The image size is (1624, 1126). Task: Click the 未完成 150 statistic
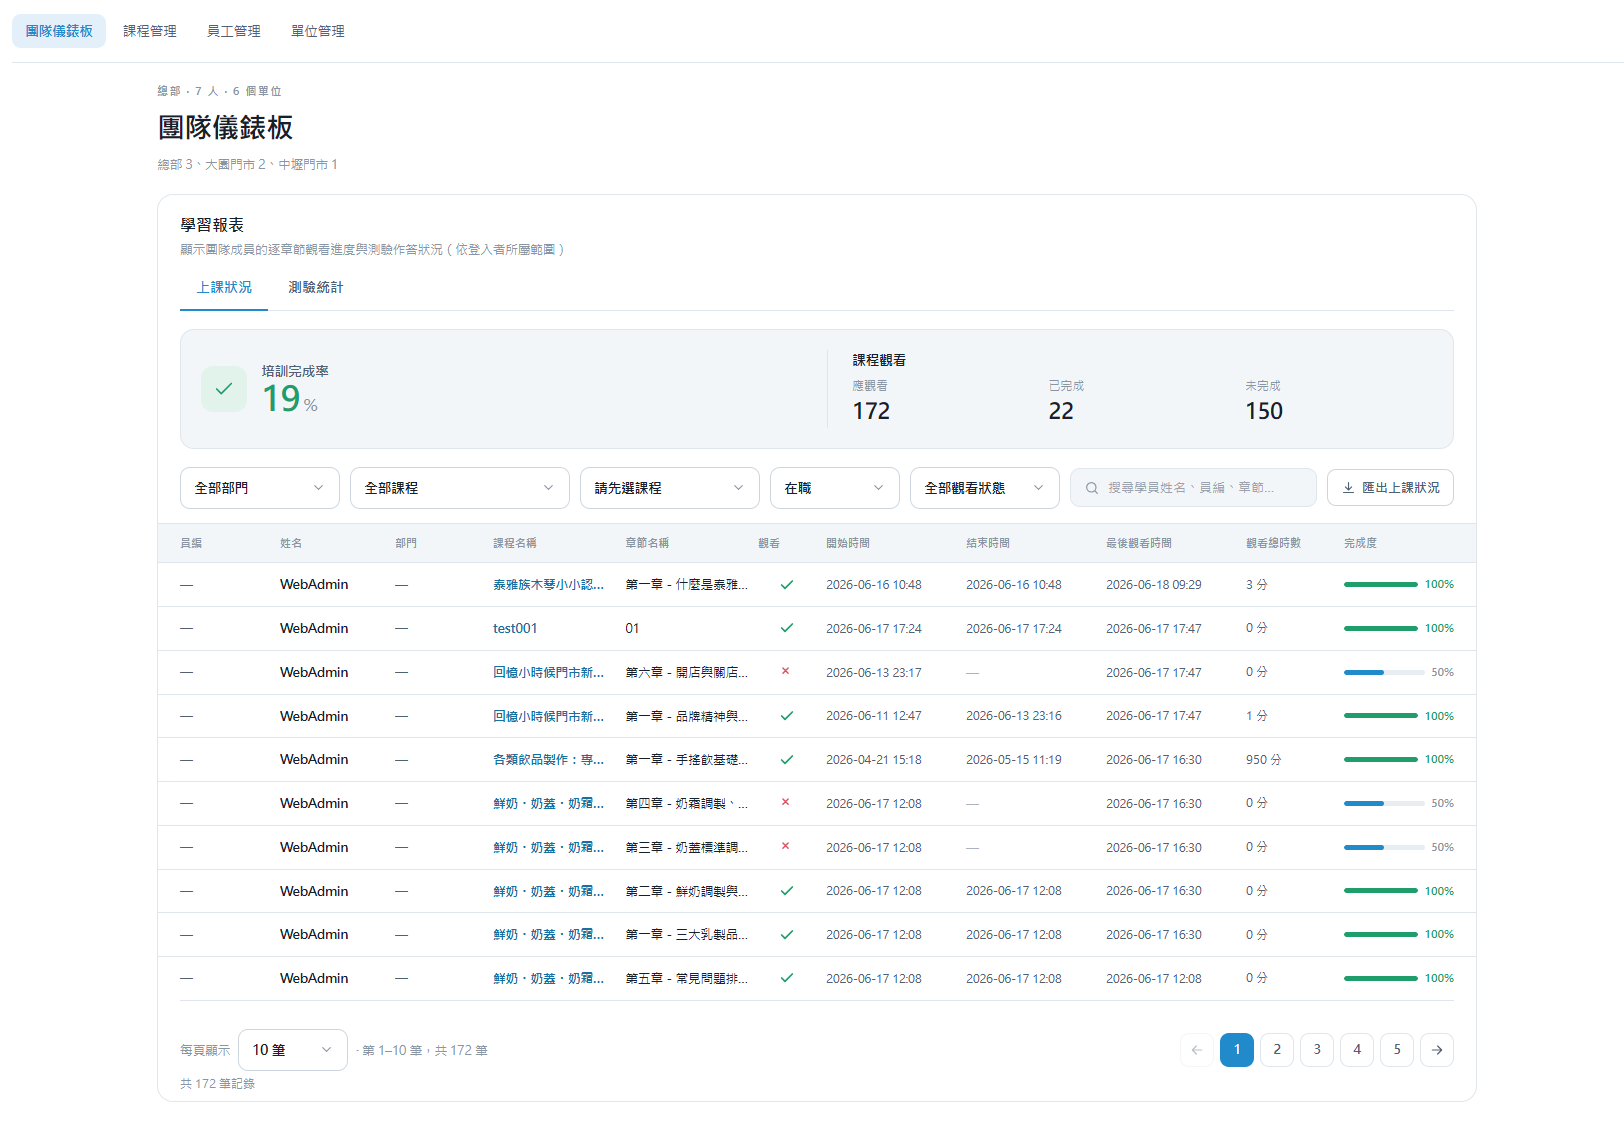click(x=1264, y=401)
